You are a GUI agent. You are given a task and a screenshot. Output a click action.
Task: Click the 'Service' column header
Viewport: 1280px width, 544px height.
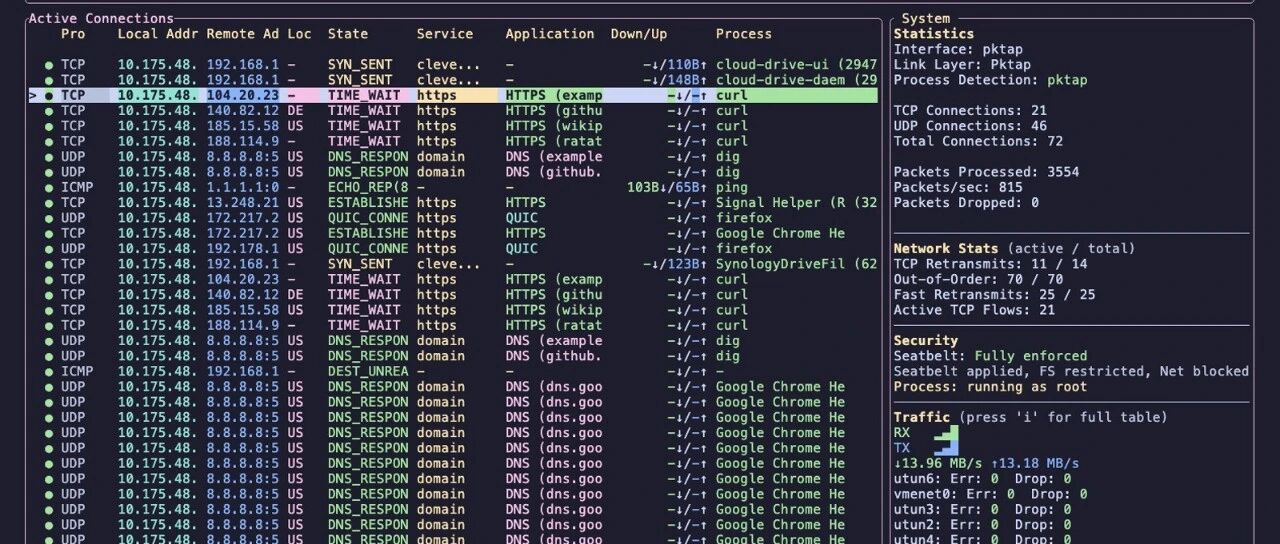click(x=445, y=34)
